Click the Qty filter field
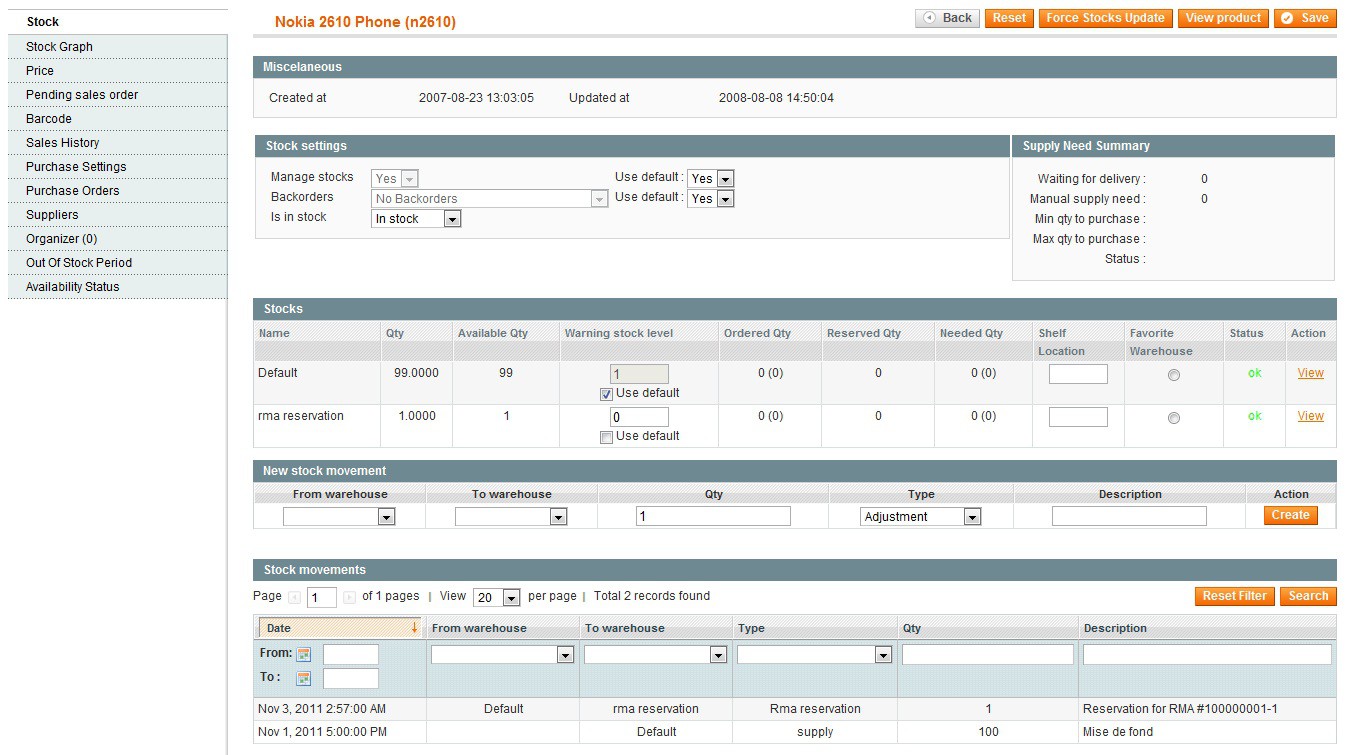 click(988, 655)
